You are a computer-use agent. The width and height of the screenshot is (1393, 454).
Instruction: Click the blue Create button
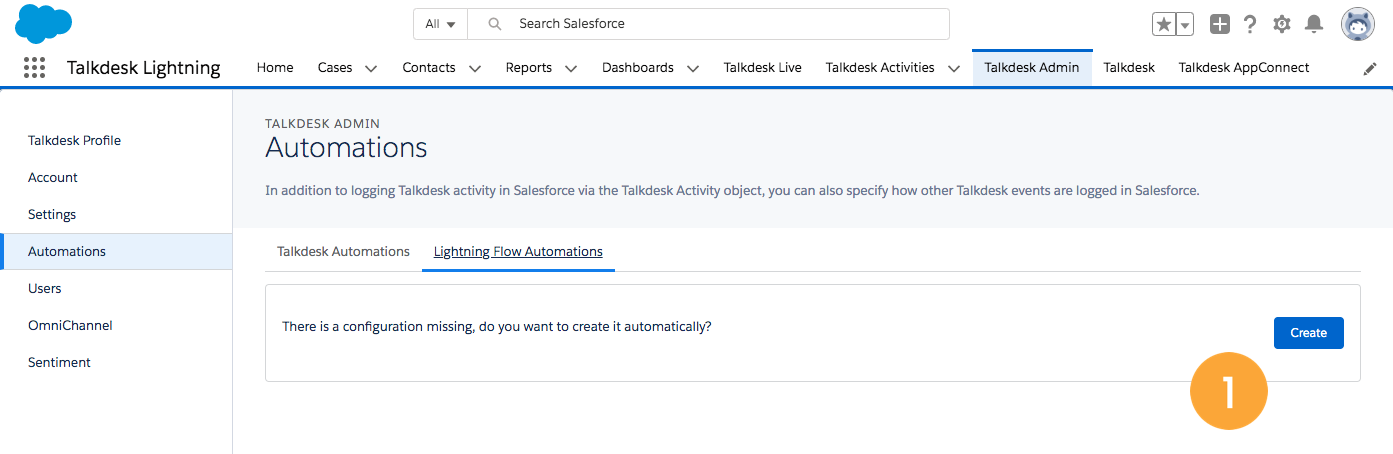click(1308, 333)
